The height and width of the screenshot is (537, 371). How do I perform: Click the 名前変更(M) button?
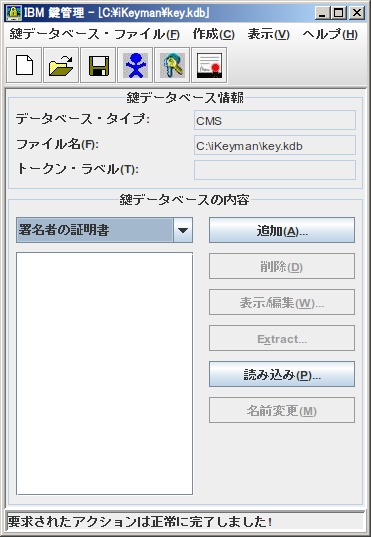tap(282, 410)
